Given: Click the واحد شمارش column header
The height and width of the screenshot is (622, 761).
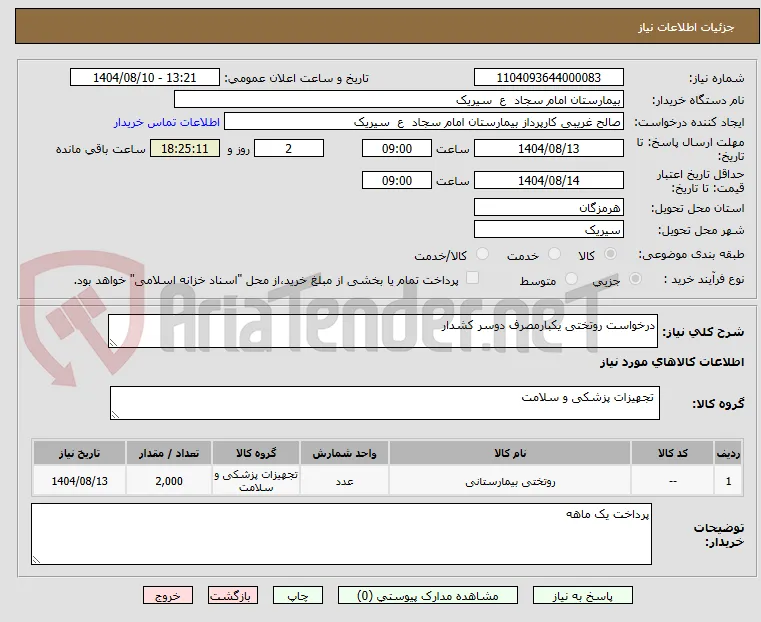Looking at the screenshot, I should pyautogui.click(x=344, y=453).
